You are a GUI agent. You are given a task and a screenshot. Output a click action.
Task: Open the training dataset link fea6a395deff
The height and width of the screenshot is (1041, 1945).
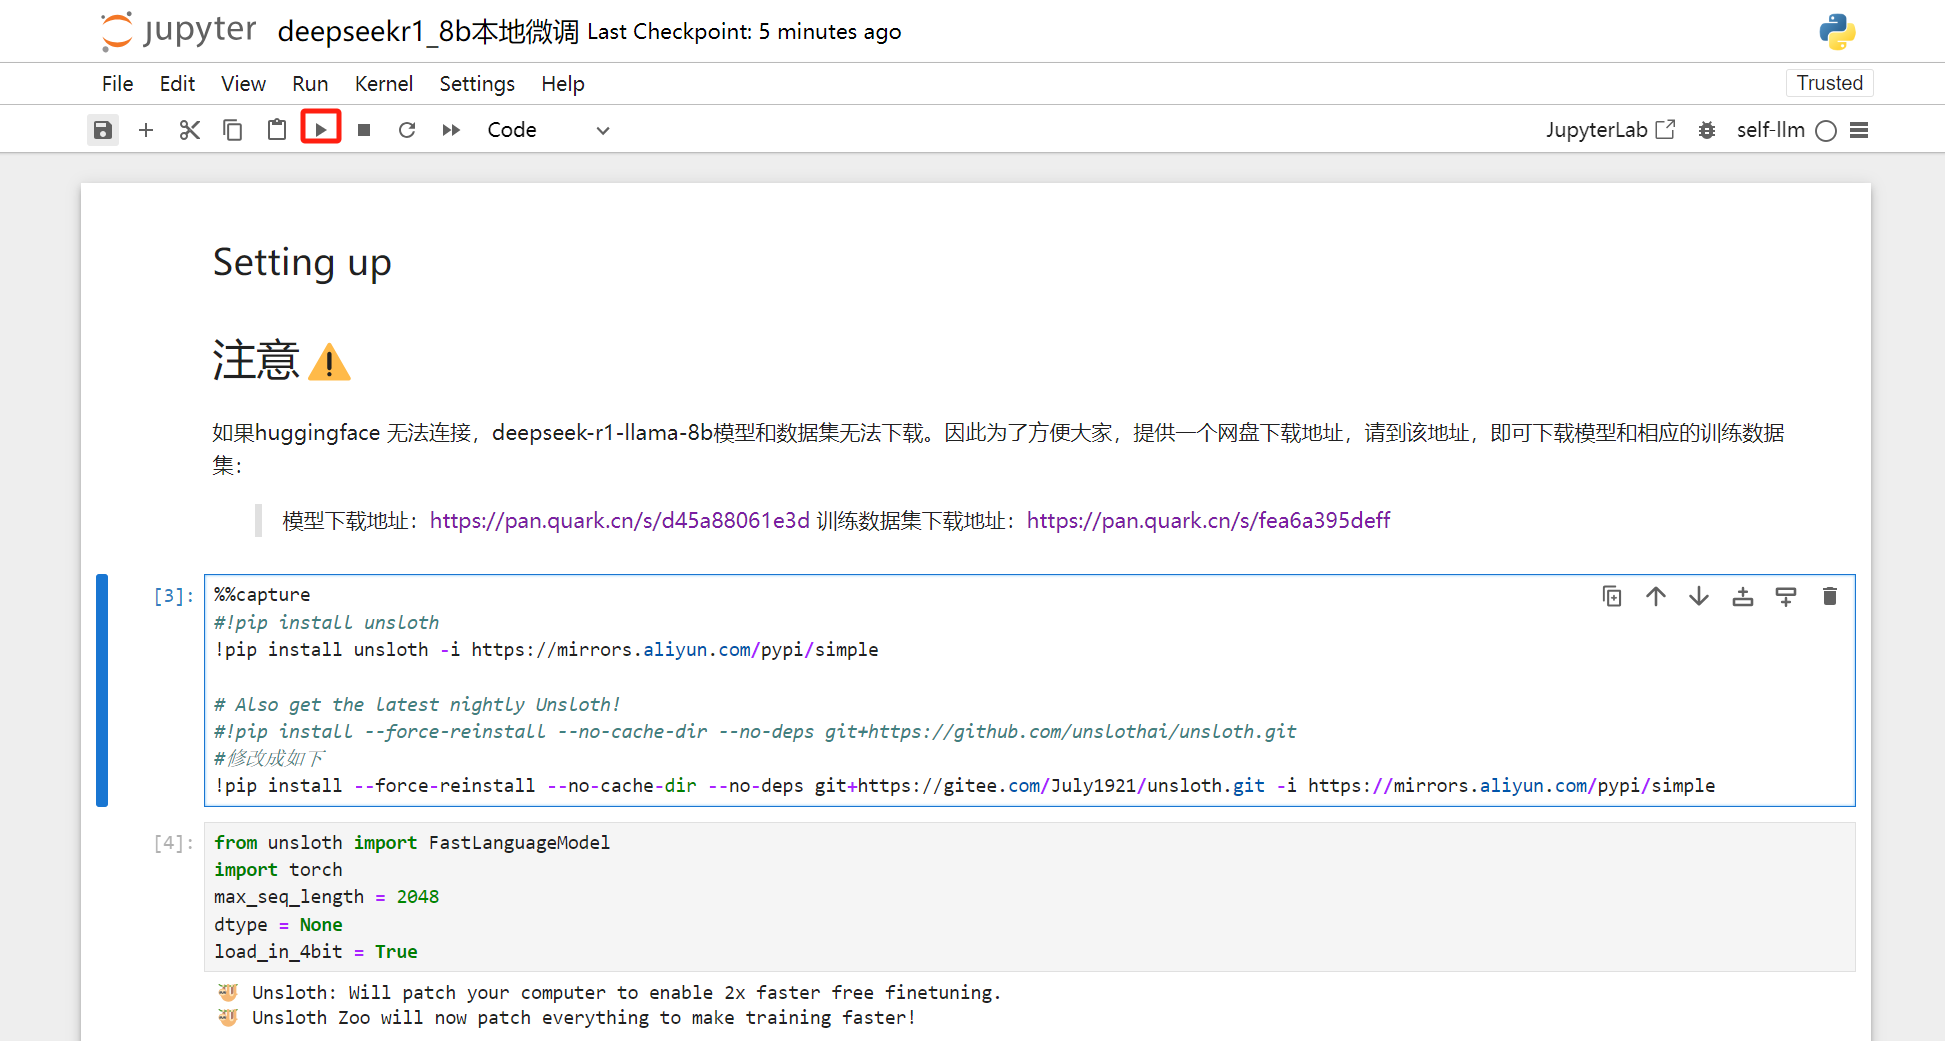click(1208, 521)
